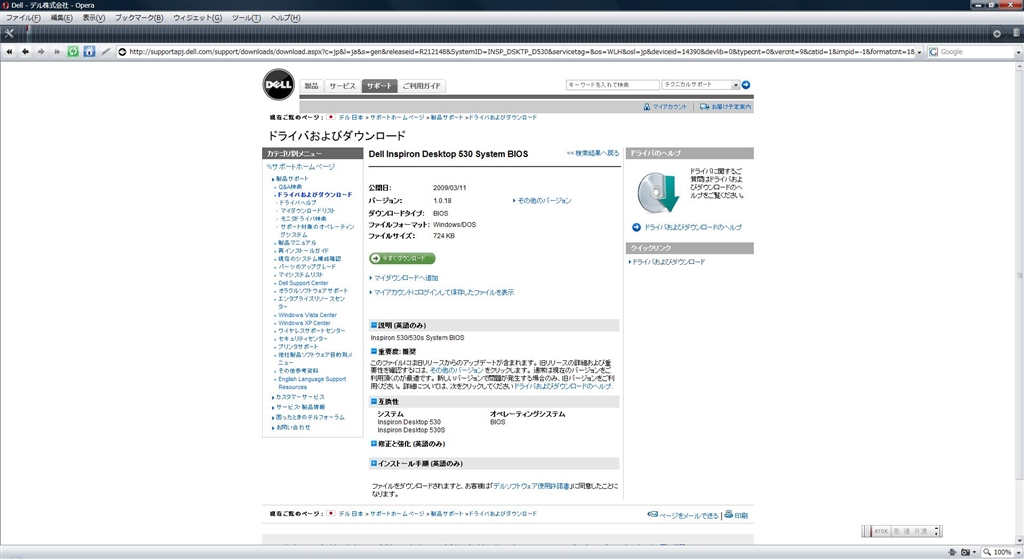Switch to the サービス tab
The image size is (1024, 559).
click(342, 86)
